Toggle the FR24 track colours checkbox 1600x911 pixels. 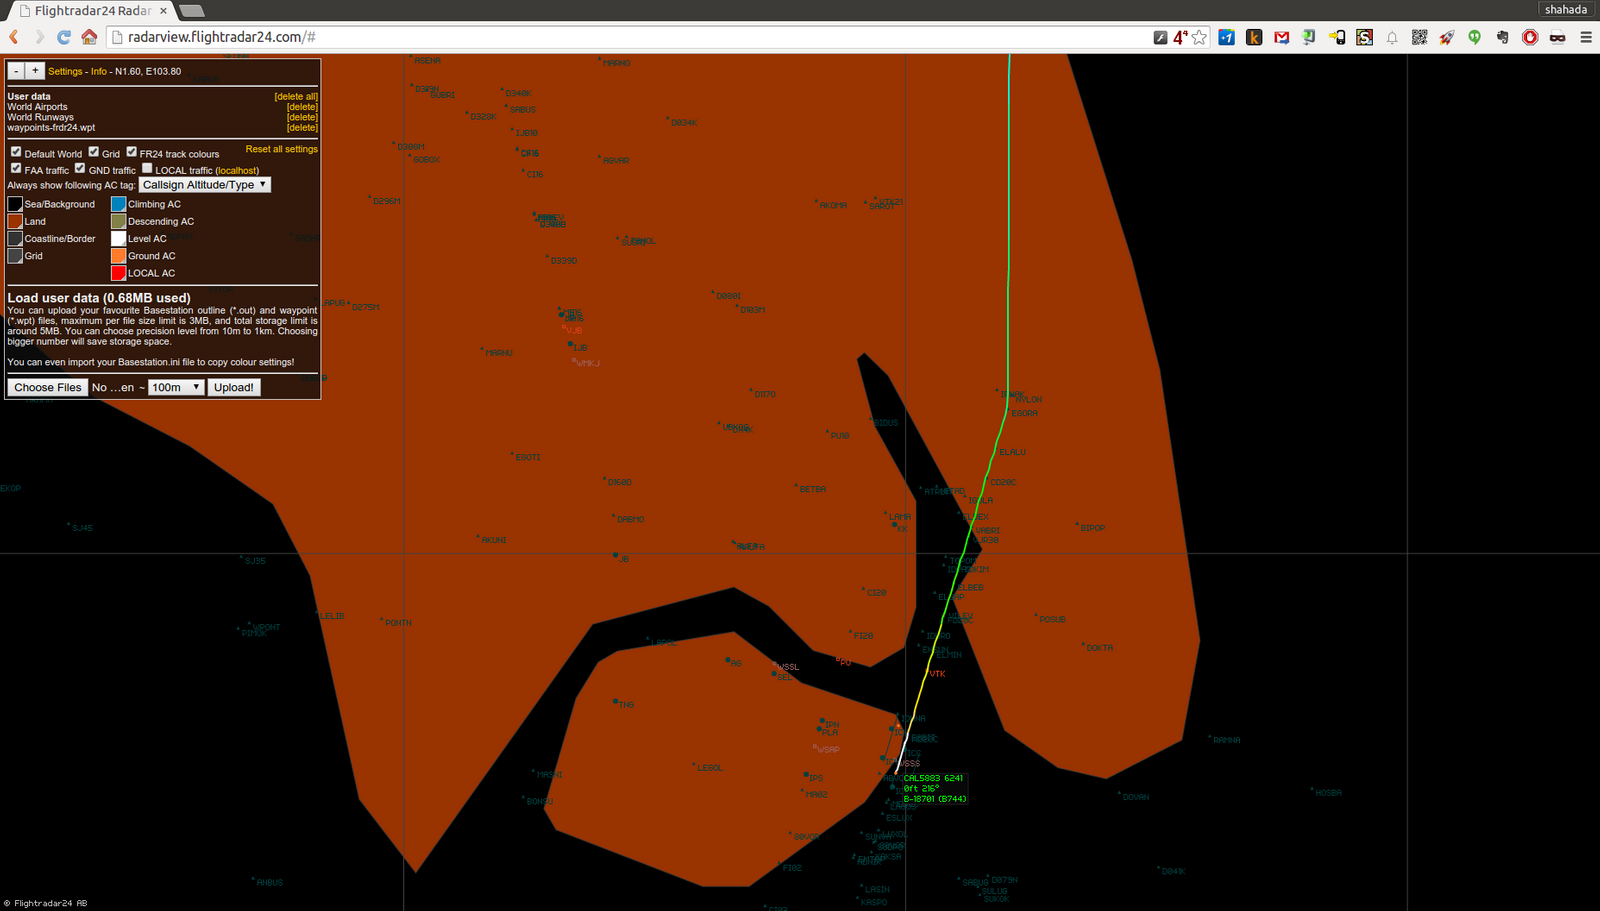131,152
